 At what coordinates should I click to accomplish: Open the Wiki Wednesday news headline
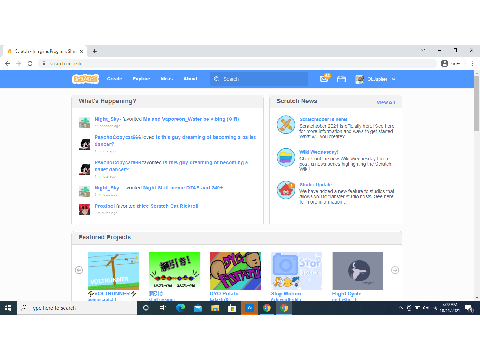click(x=318, y=152)
